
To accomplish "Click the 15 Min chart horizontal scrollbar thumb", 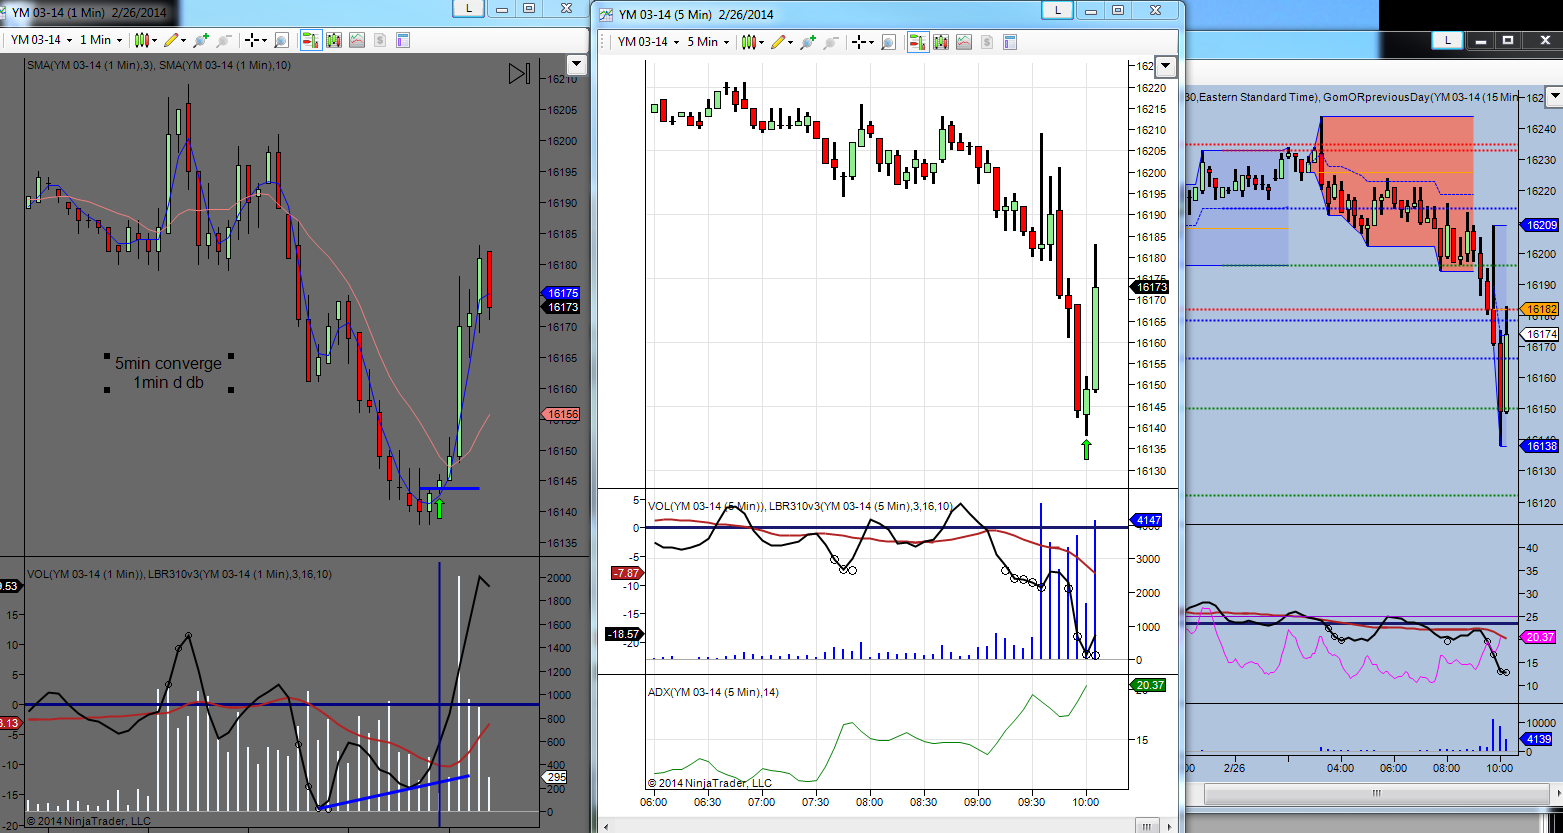I will (1376, 794).
